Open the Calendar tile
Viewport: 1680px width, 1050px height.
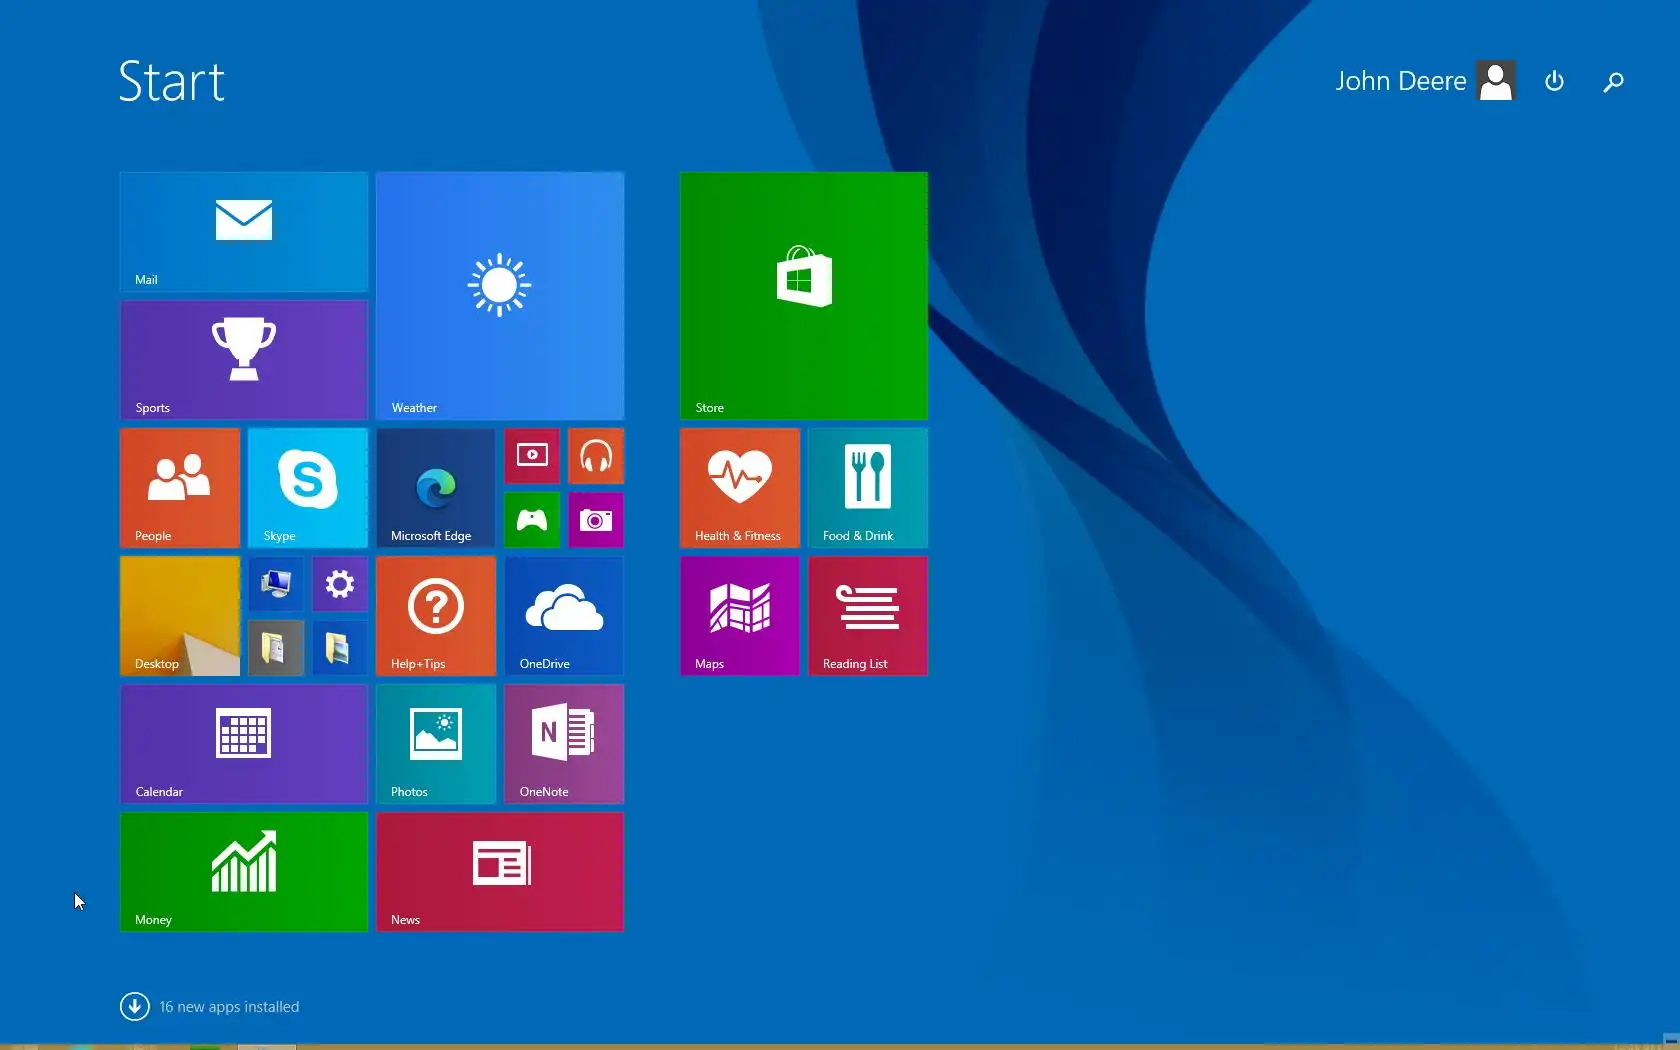point(244,744)
